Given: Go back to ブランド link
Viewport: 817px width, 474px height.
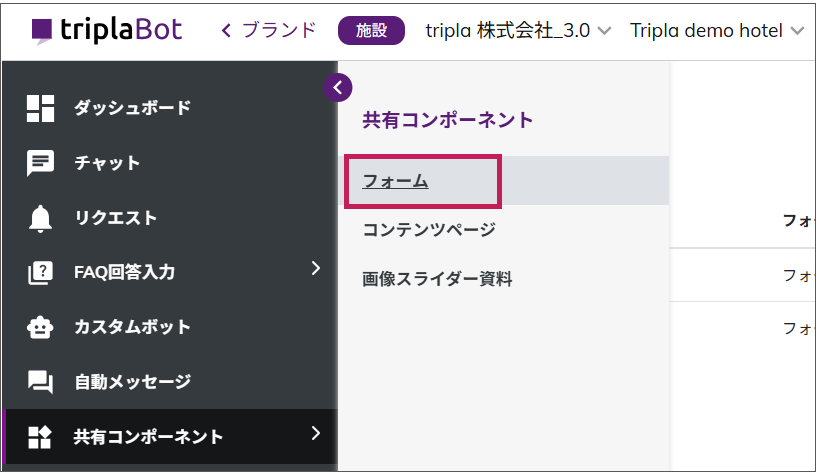Looking at the screenshot, I should click(x=268, y=30).
